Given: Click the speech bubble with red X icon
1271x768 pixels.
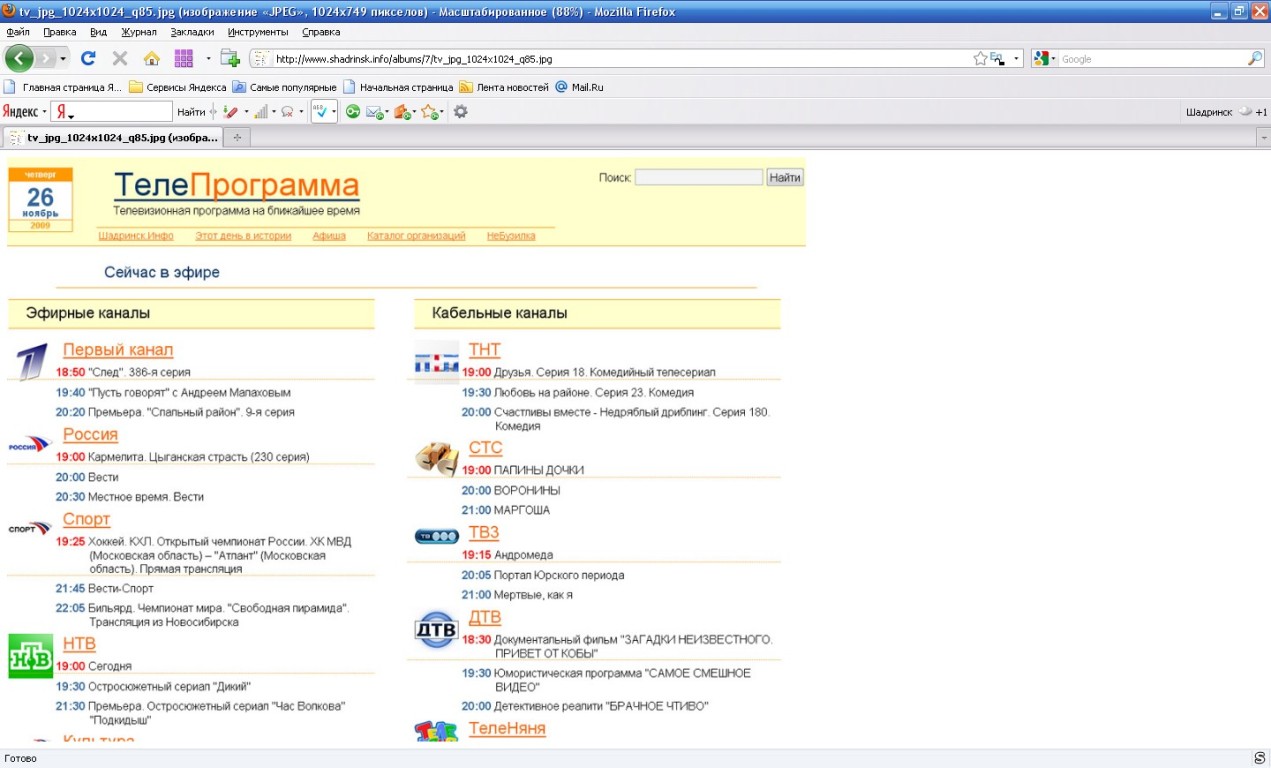Looking at the screenshot, I should (288, 112).
